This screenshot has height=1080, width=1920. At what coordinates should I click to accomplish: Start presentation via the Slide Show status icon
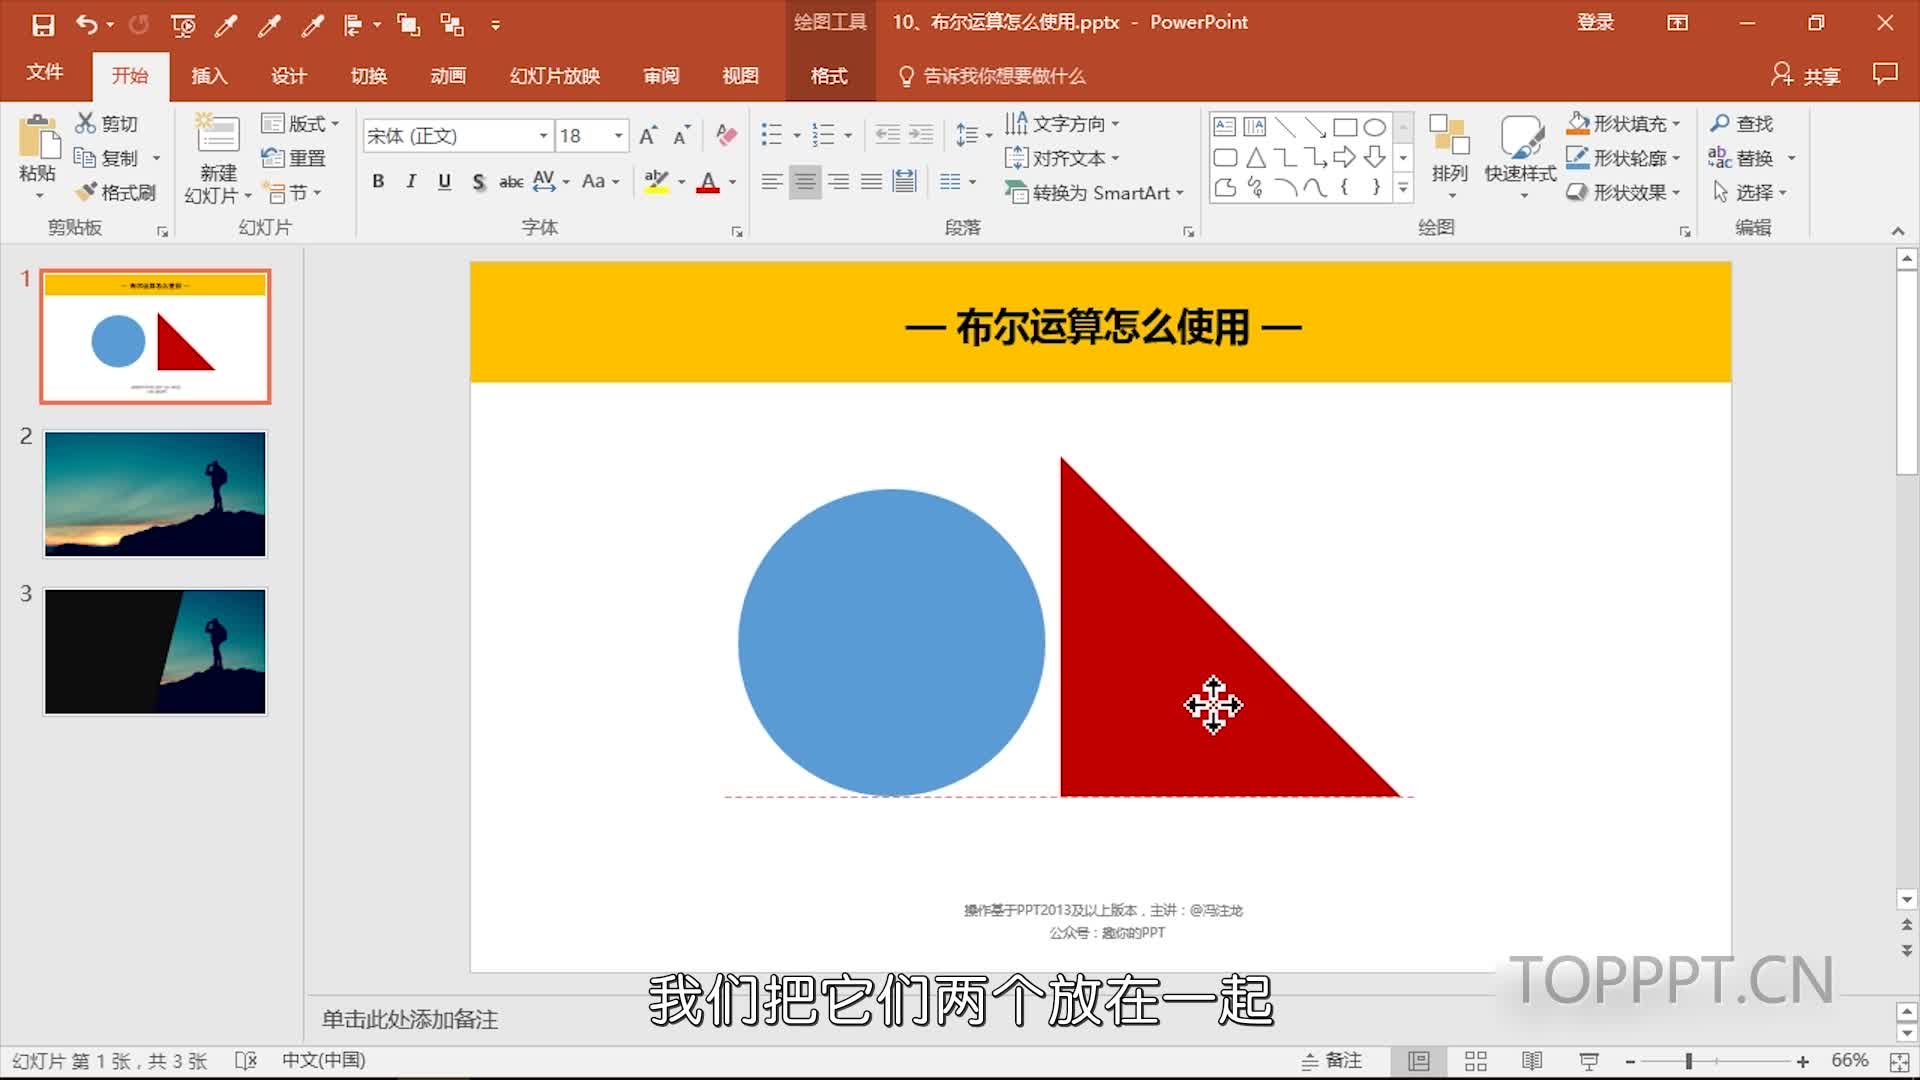[x=1587, y=1060]
